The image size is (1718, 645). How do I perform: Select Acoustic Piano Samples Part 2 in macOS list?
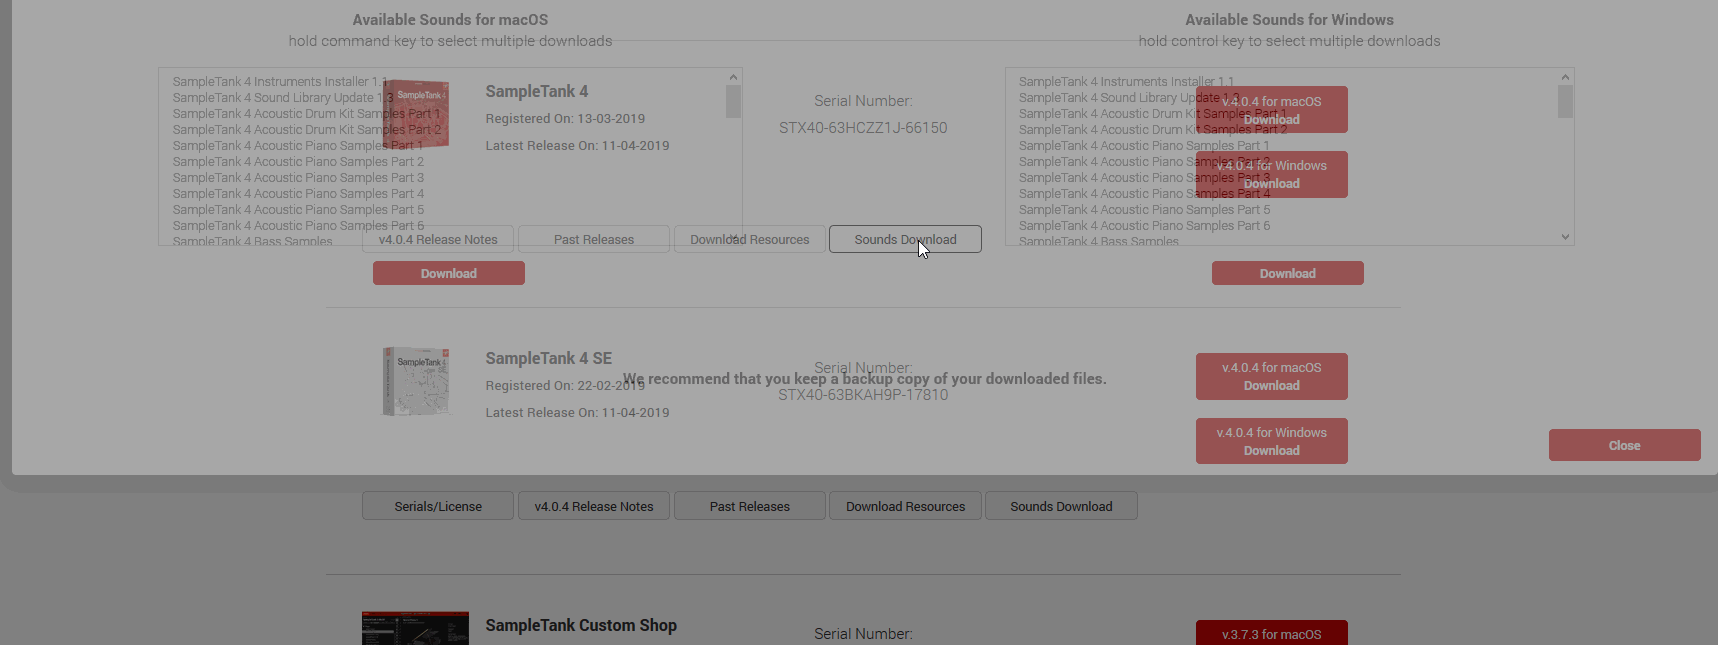tap(298, 162)
